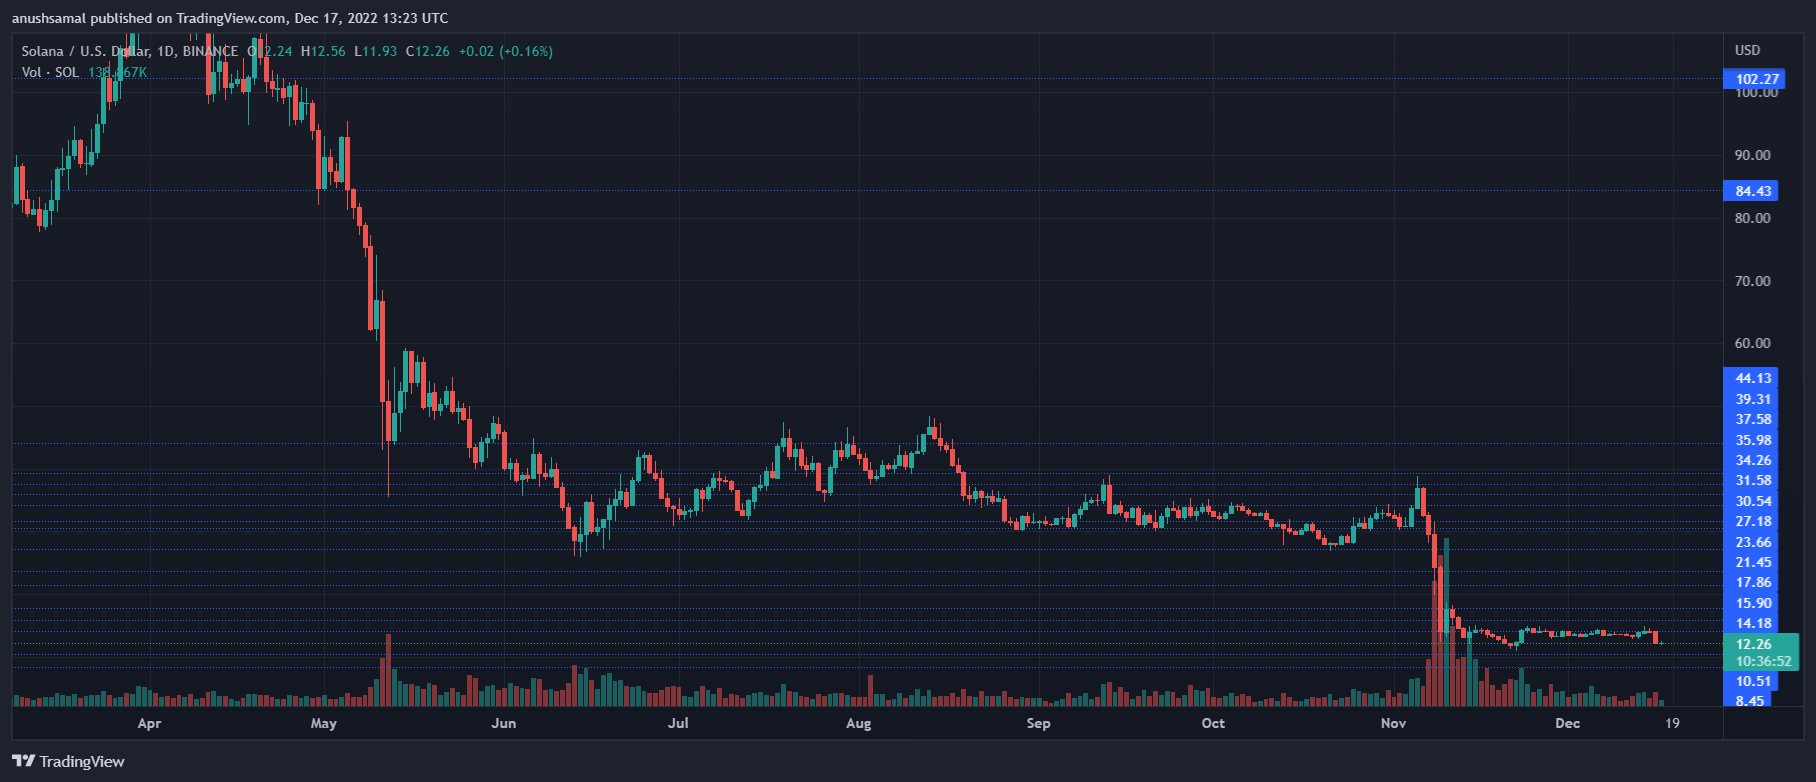
Task: Select the 8.45 price level label
Action: pyautogui.click(x=1749, y=701)
